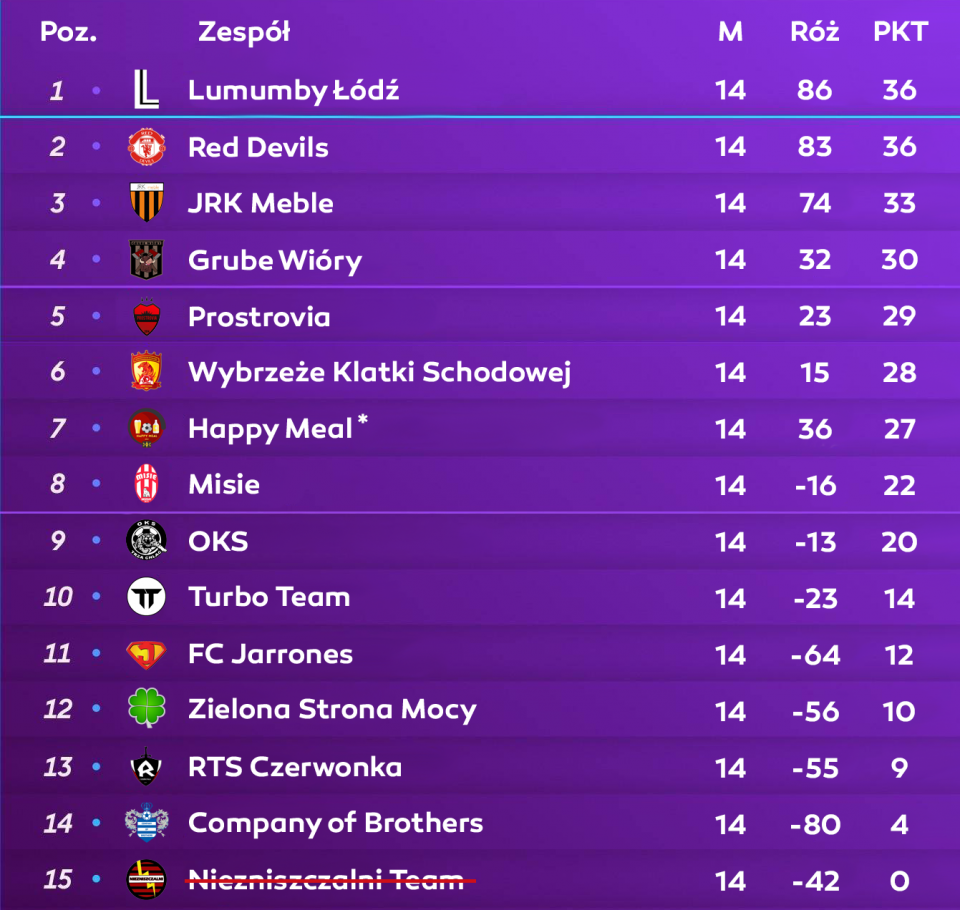This screenshot has height=910, width=960.
Task: Open the Misie team name link
Action: pyautogui.click(x=224, y=485)
